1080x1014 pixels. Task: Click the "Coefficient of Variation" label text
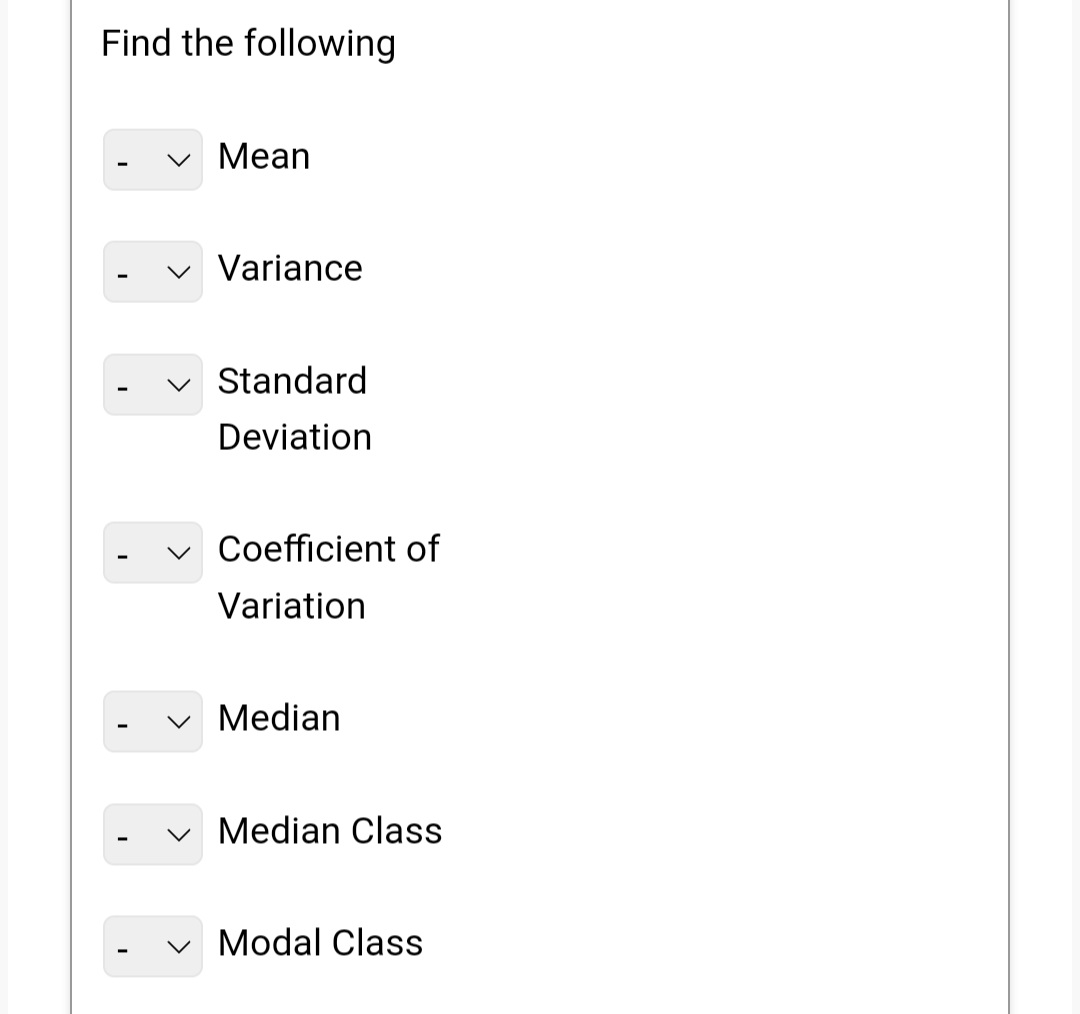(328, 576)
